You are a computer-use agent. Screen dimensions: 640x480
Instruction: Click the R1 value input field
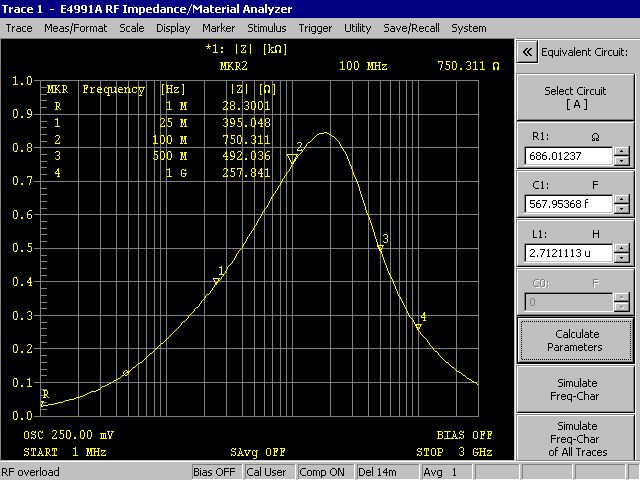tap(569, 156)
